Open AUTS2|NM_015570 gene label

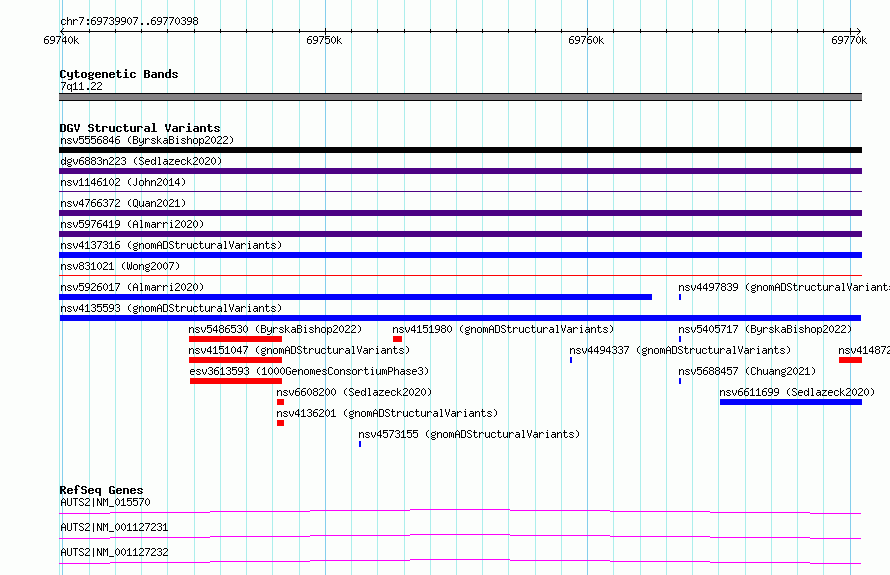coord(105,502)
